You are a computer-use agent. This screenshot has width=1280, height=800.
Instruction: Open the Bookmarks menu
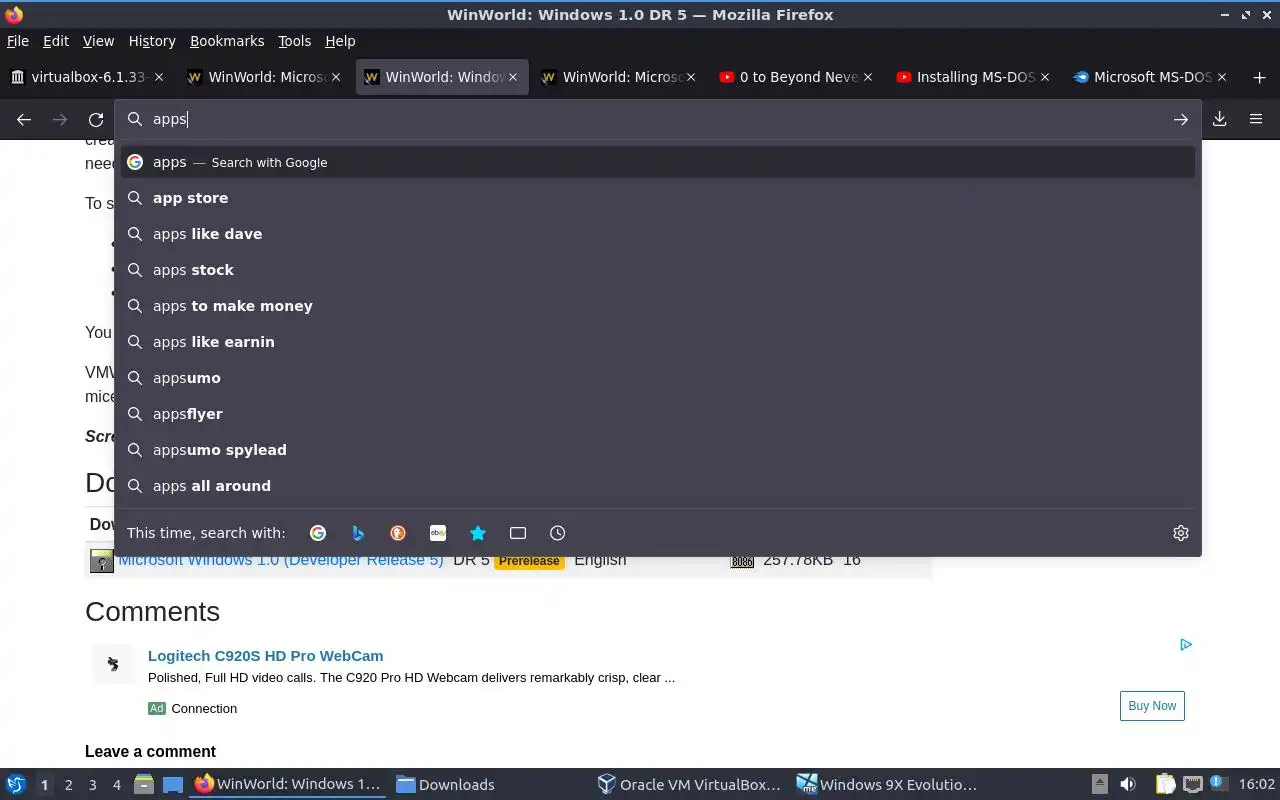coord(227,41)
